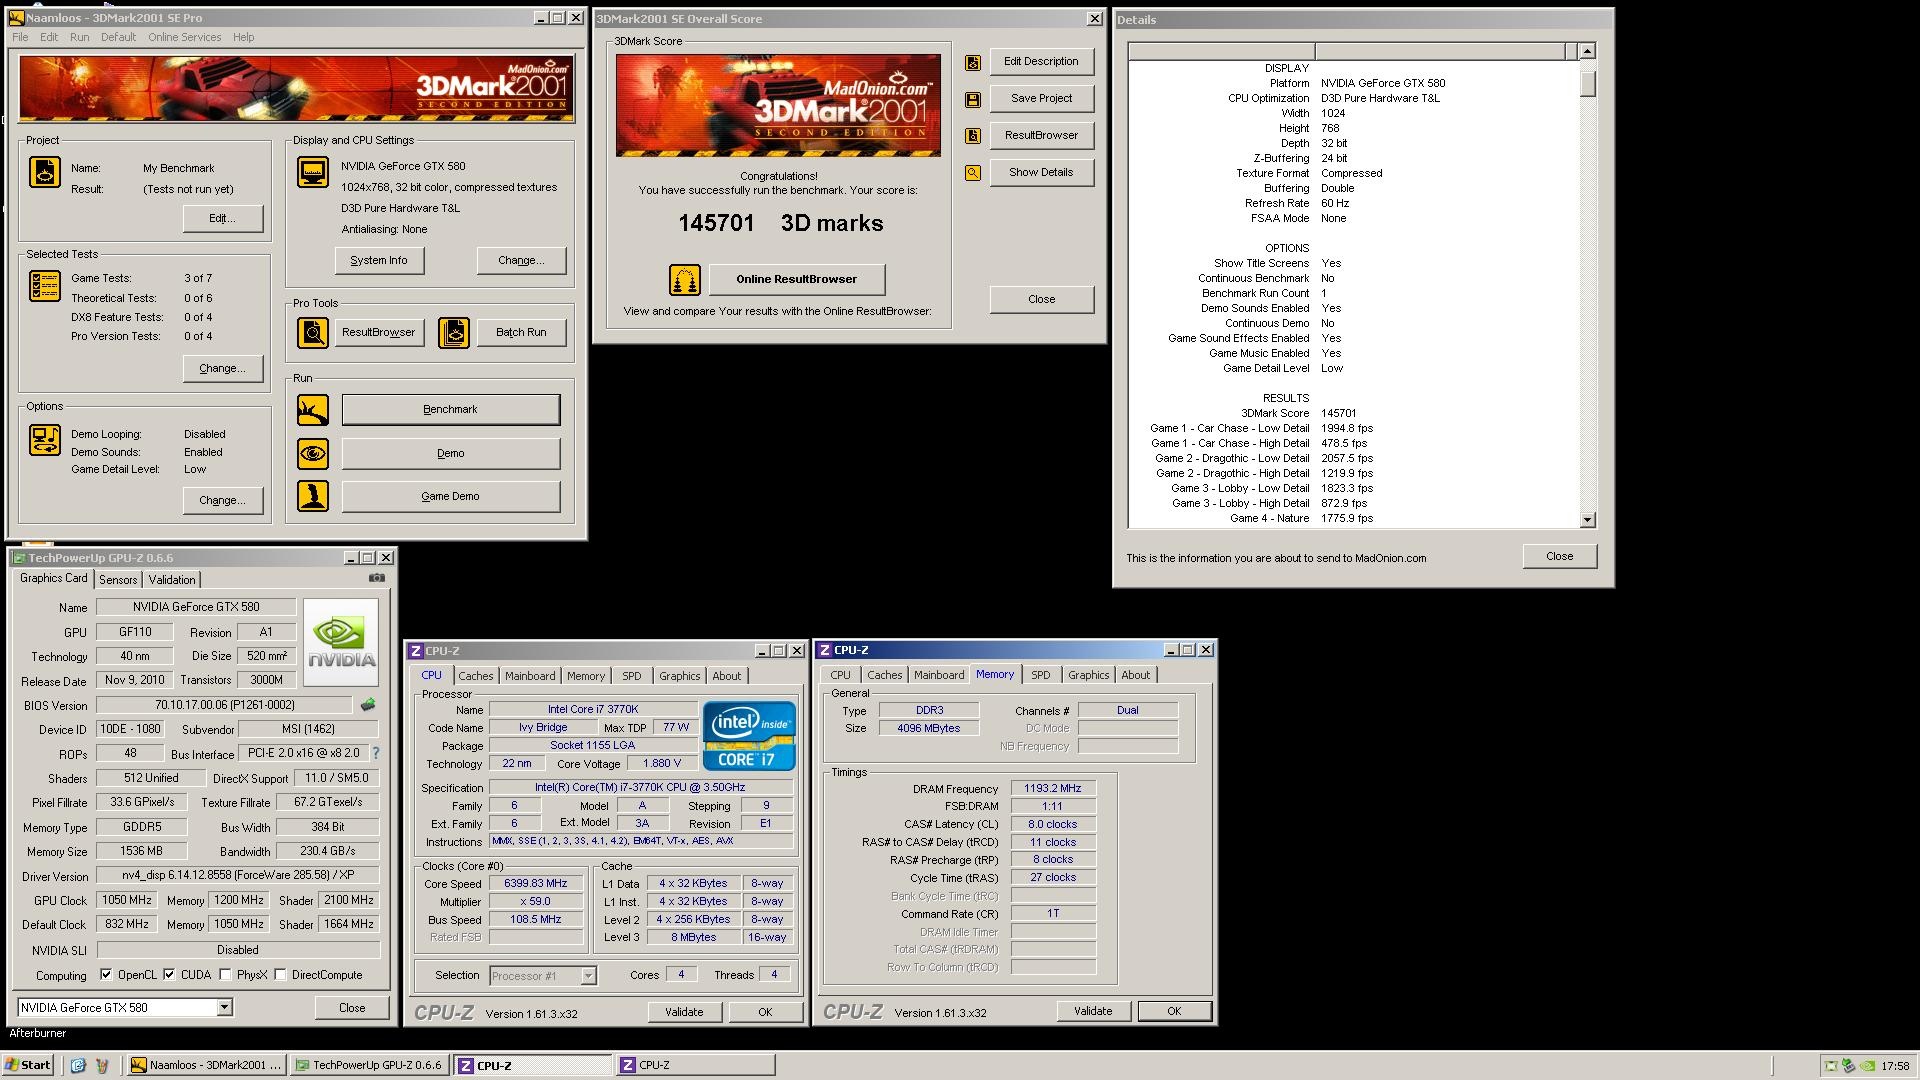Viewport: 1920px width, 1080px height.
Task: Click the joystick Game Demo icon
Action: tap(313, 497)
